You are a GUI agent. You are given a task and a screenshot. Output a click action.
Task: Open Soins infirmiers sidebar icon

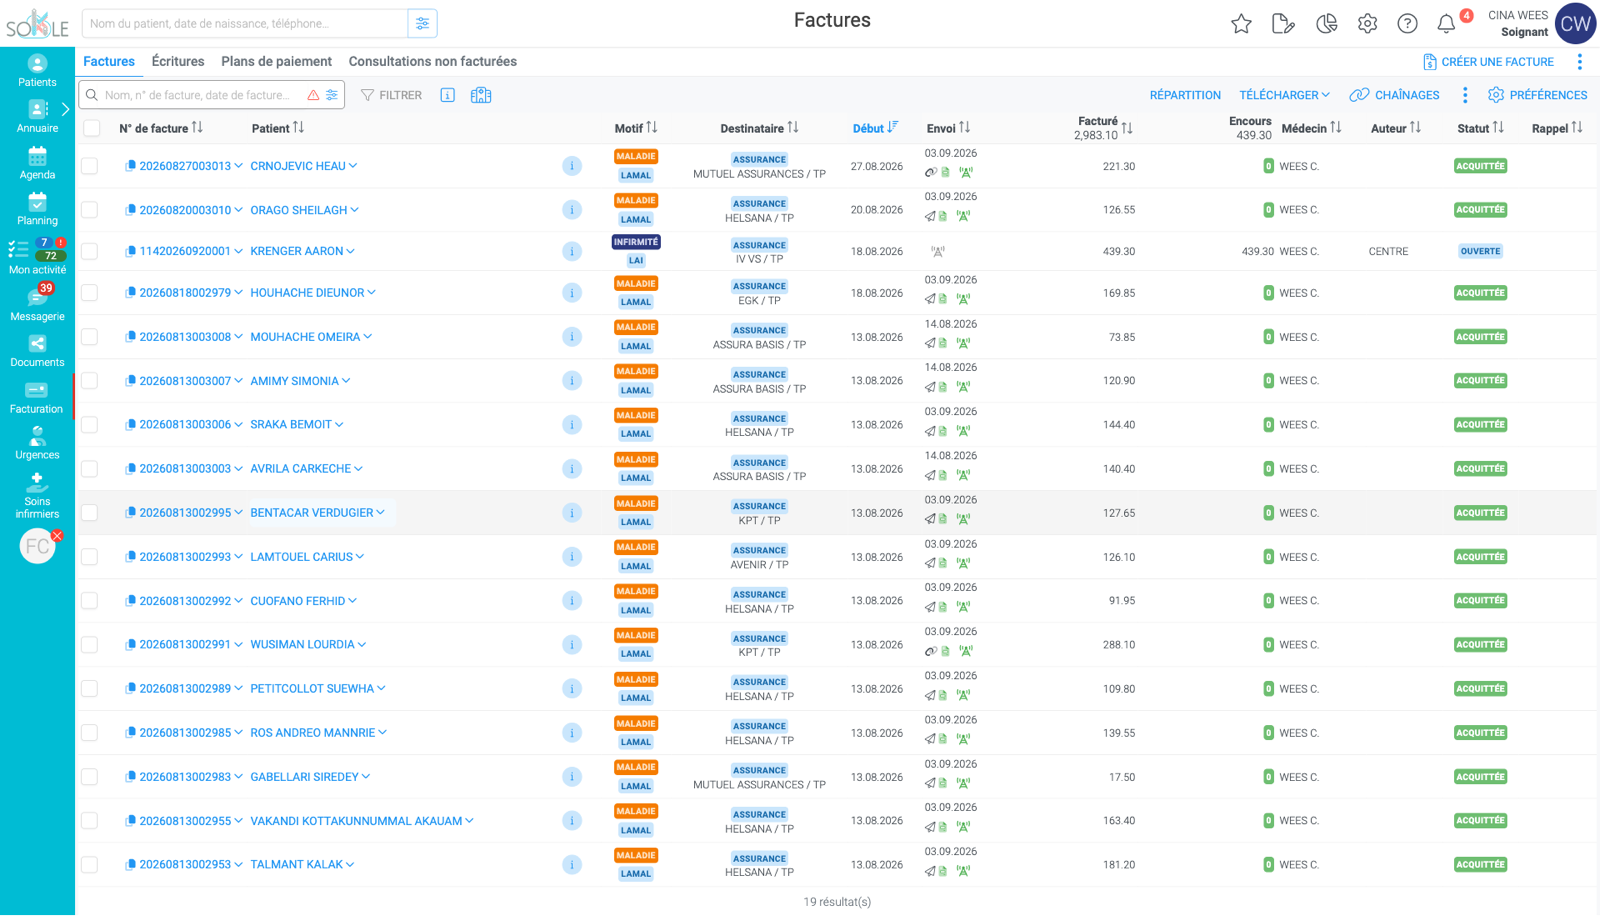[x=37, y=496]
